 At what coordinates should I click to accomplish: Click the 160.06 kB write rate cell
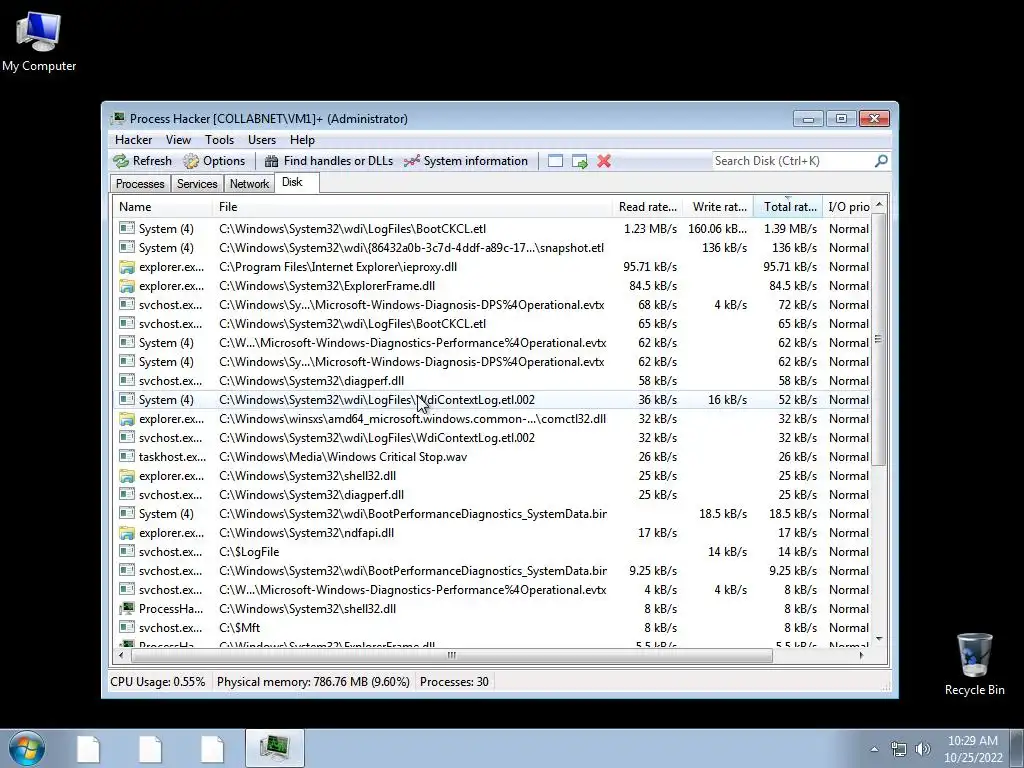coord(717,229)
